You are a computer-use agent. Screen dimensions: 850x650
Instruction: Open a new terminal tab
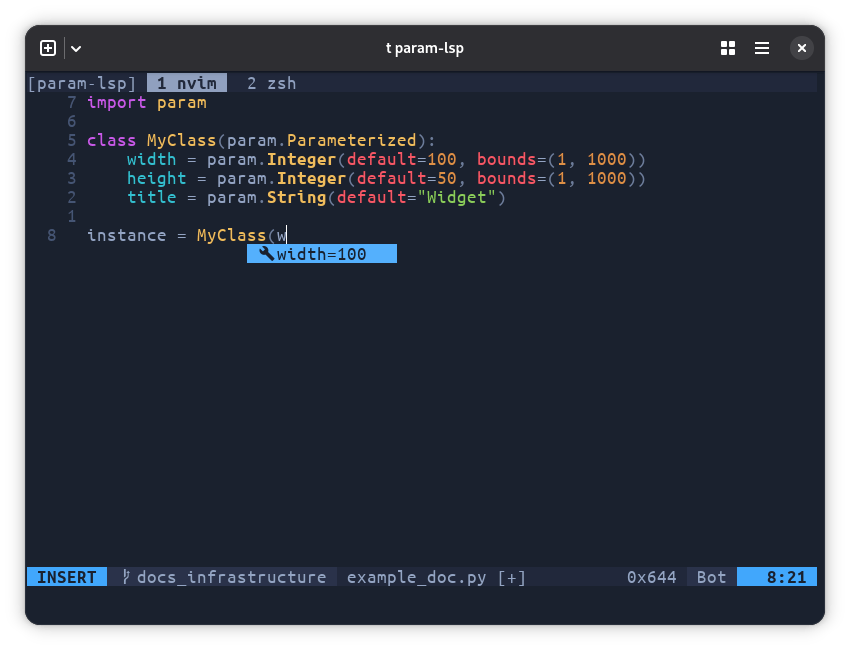(48, 48)
